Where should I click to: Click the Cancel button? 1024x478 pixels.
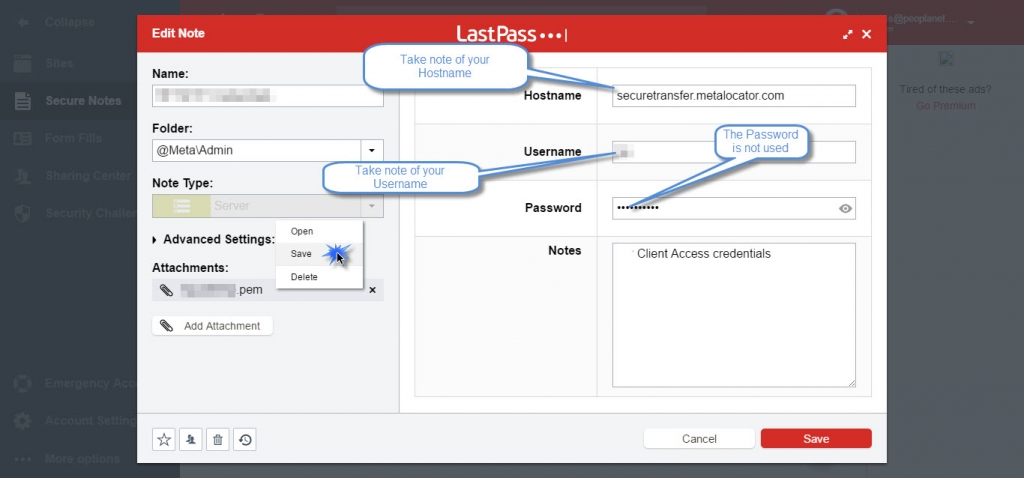tap(699, 439)
